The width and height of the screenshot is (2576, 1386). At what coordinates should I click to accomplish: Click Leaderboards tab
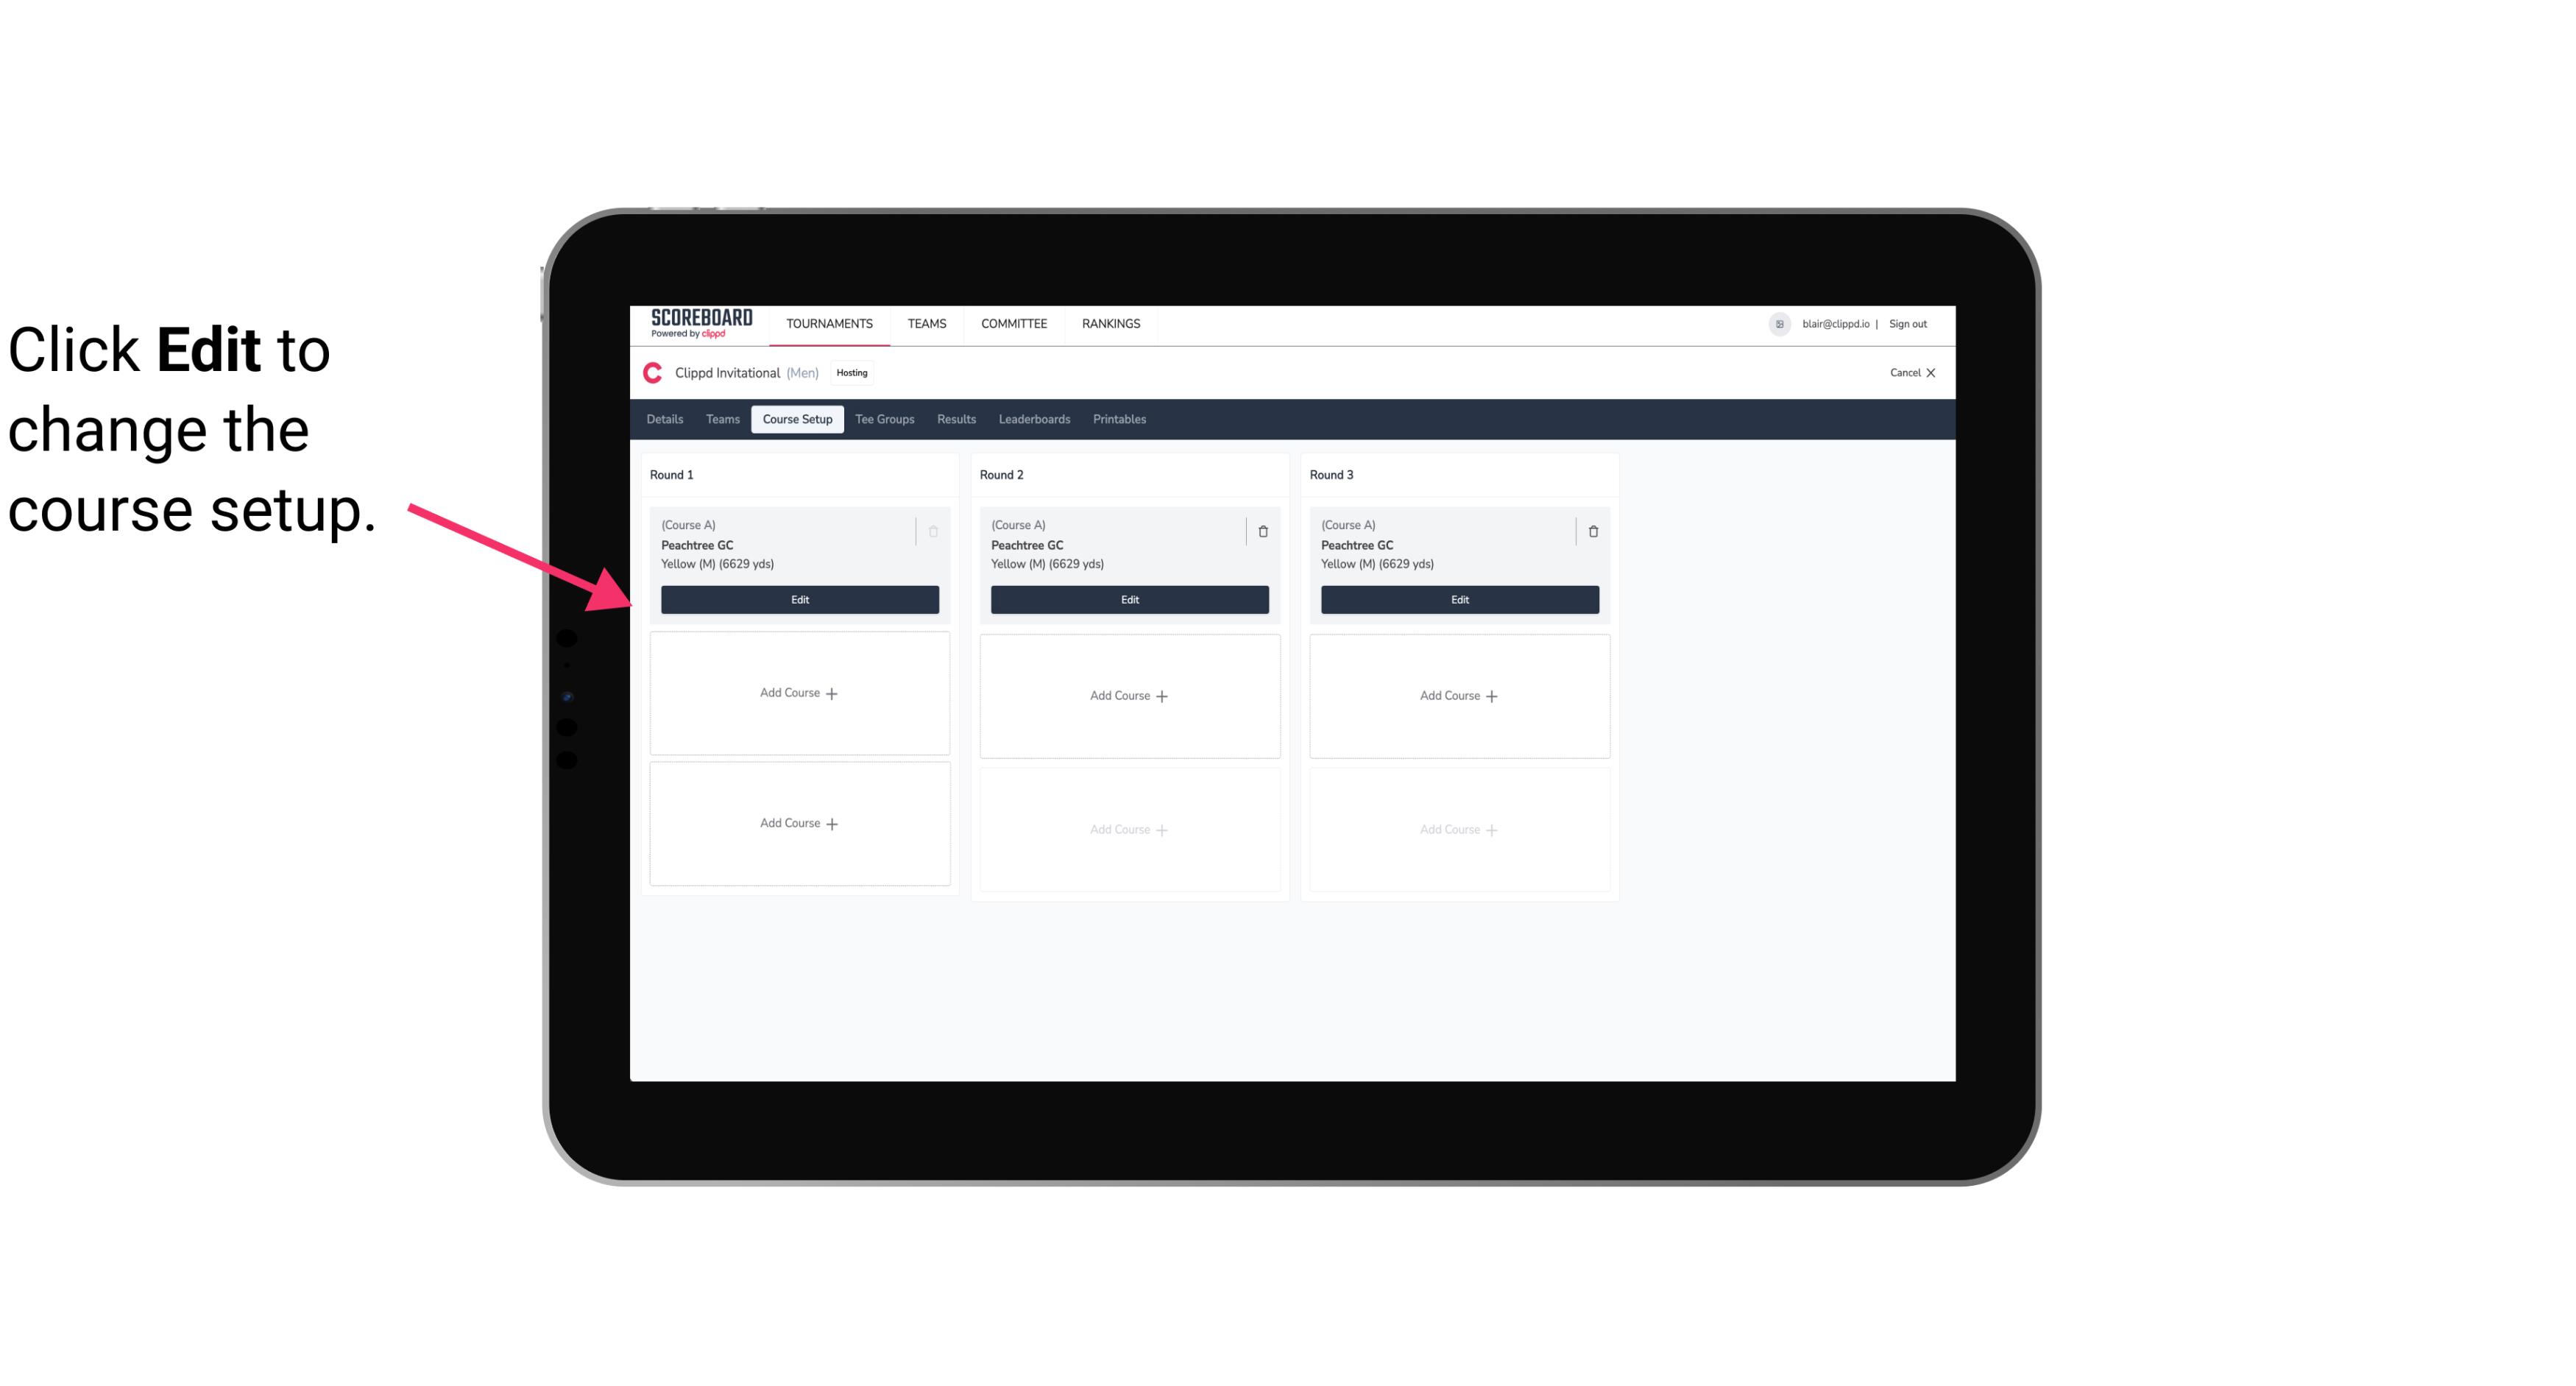tap(1034, 420)
